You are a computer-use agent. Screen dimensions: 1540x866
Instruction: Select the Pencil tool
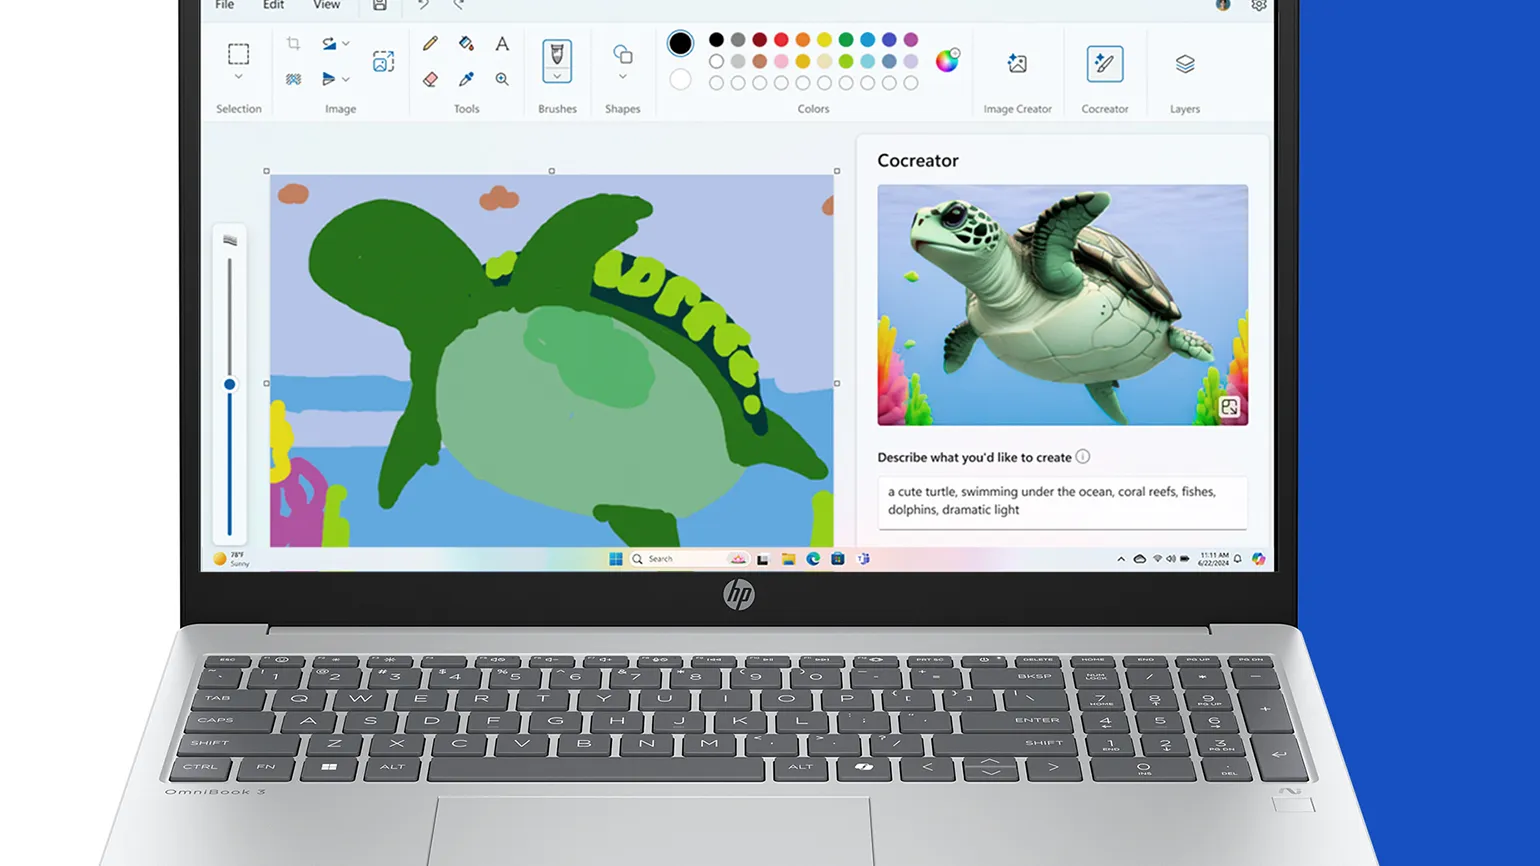430,44
